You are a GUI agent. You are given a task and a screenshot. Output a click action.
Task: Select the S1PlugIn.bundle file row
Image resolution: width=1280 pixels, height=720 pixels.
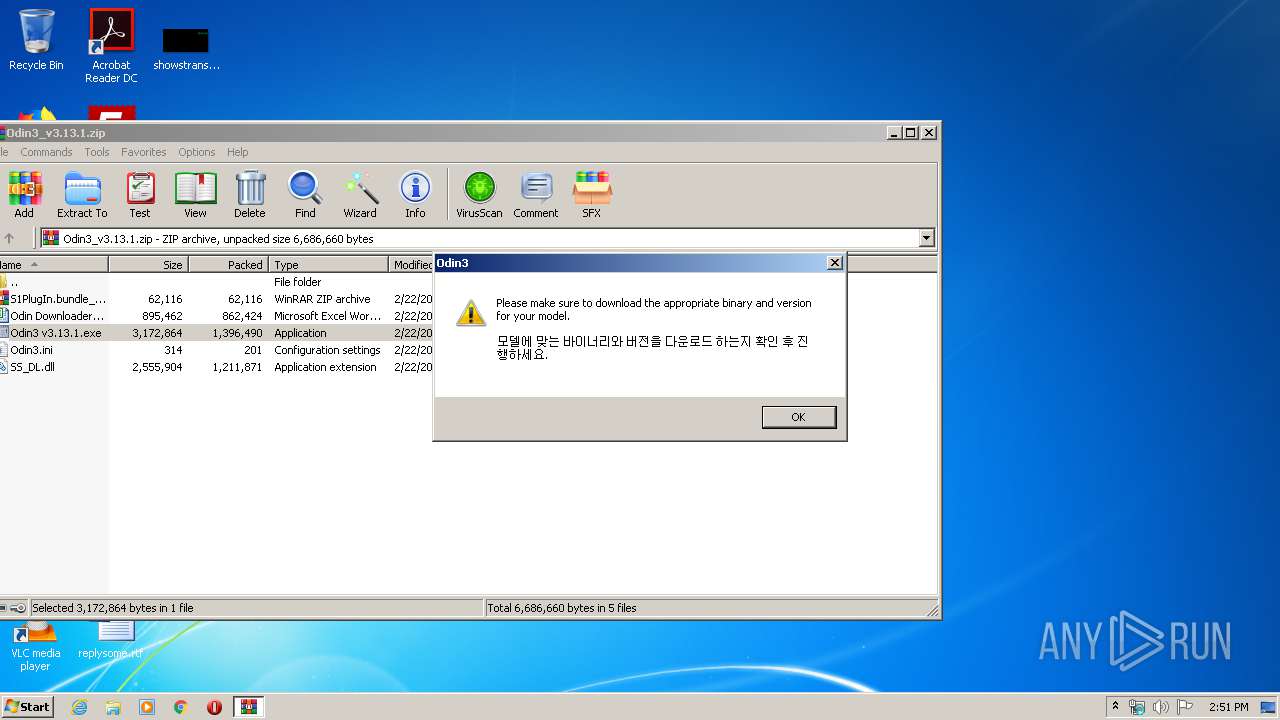click(217, 299)
